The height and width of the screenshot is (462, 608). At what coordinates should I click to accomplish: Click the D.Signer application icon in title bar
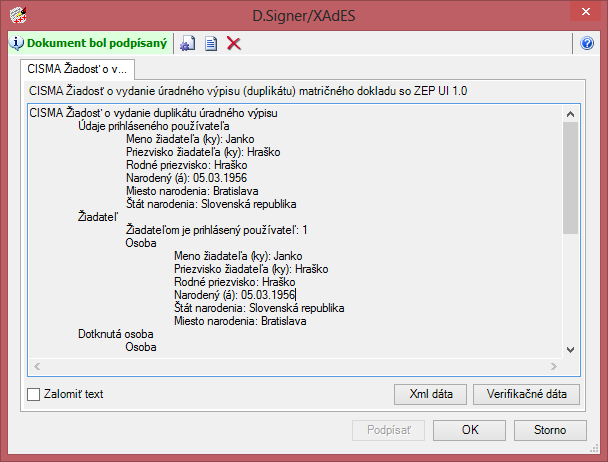tap(18, 15)
